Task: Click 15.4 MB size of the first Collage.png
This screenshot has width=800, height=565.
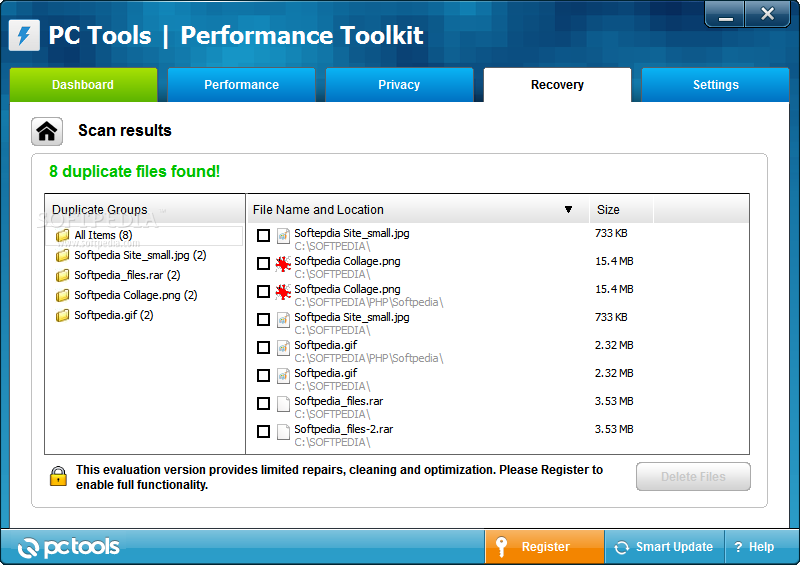Action: (x=614, y=261)
